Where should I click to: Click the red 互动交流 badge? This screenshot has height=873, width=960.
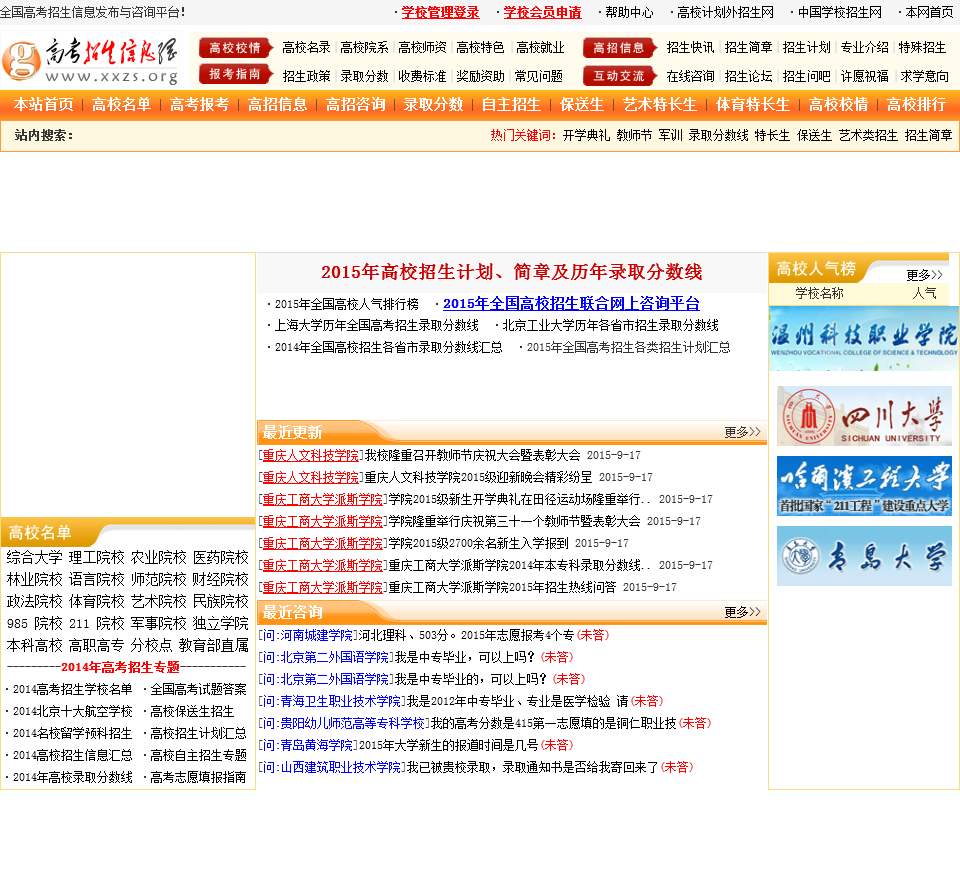point(620,75)
